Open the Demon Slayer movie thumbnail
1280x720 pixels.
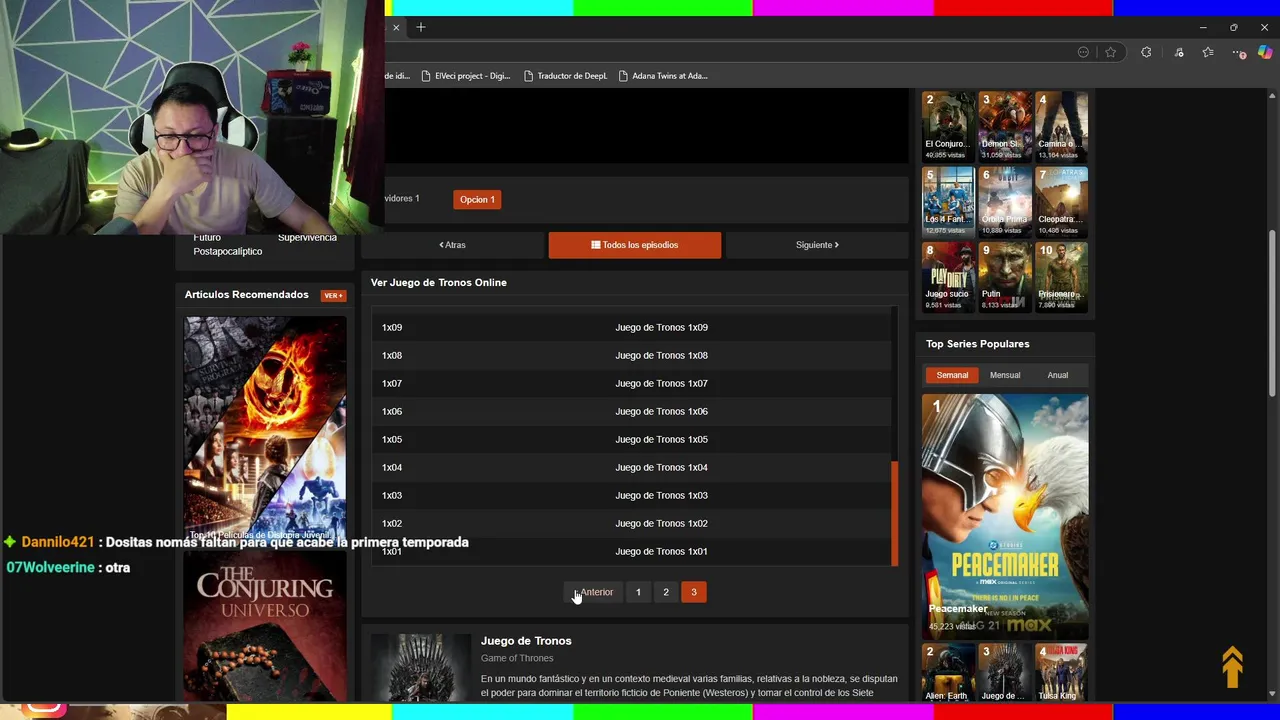[x=1005, y=126]
